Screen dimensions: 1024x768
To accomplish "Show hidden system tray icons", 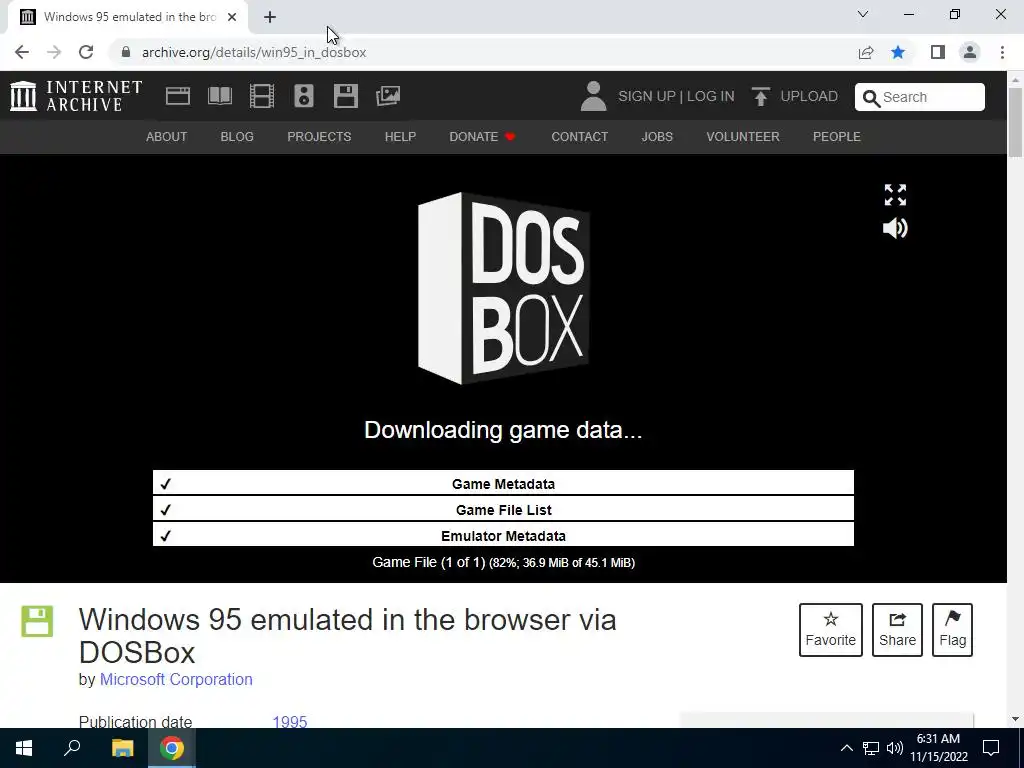I will 846,748.
